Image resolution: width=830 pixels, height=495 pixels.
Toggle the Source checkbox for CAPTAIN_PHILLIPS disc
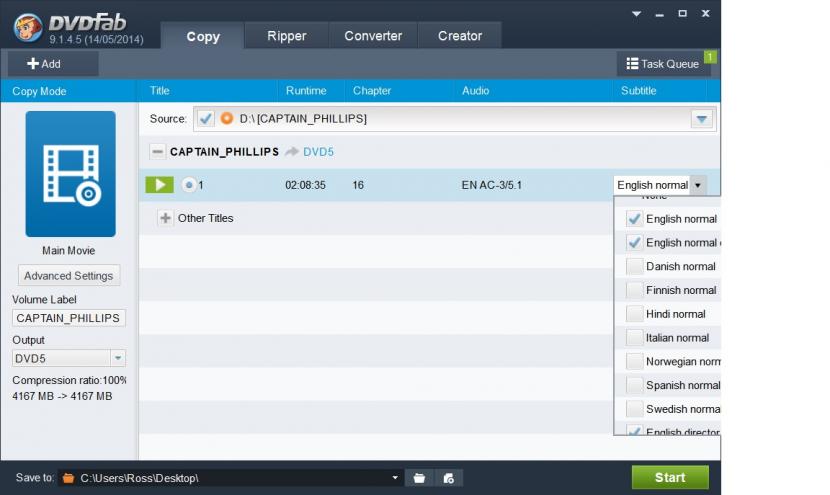click(205, 119)
